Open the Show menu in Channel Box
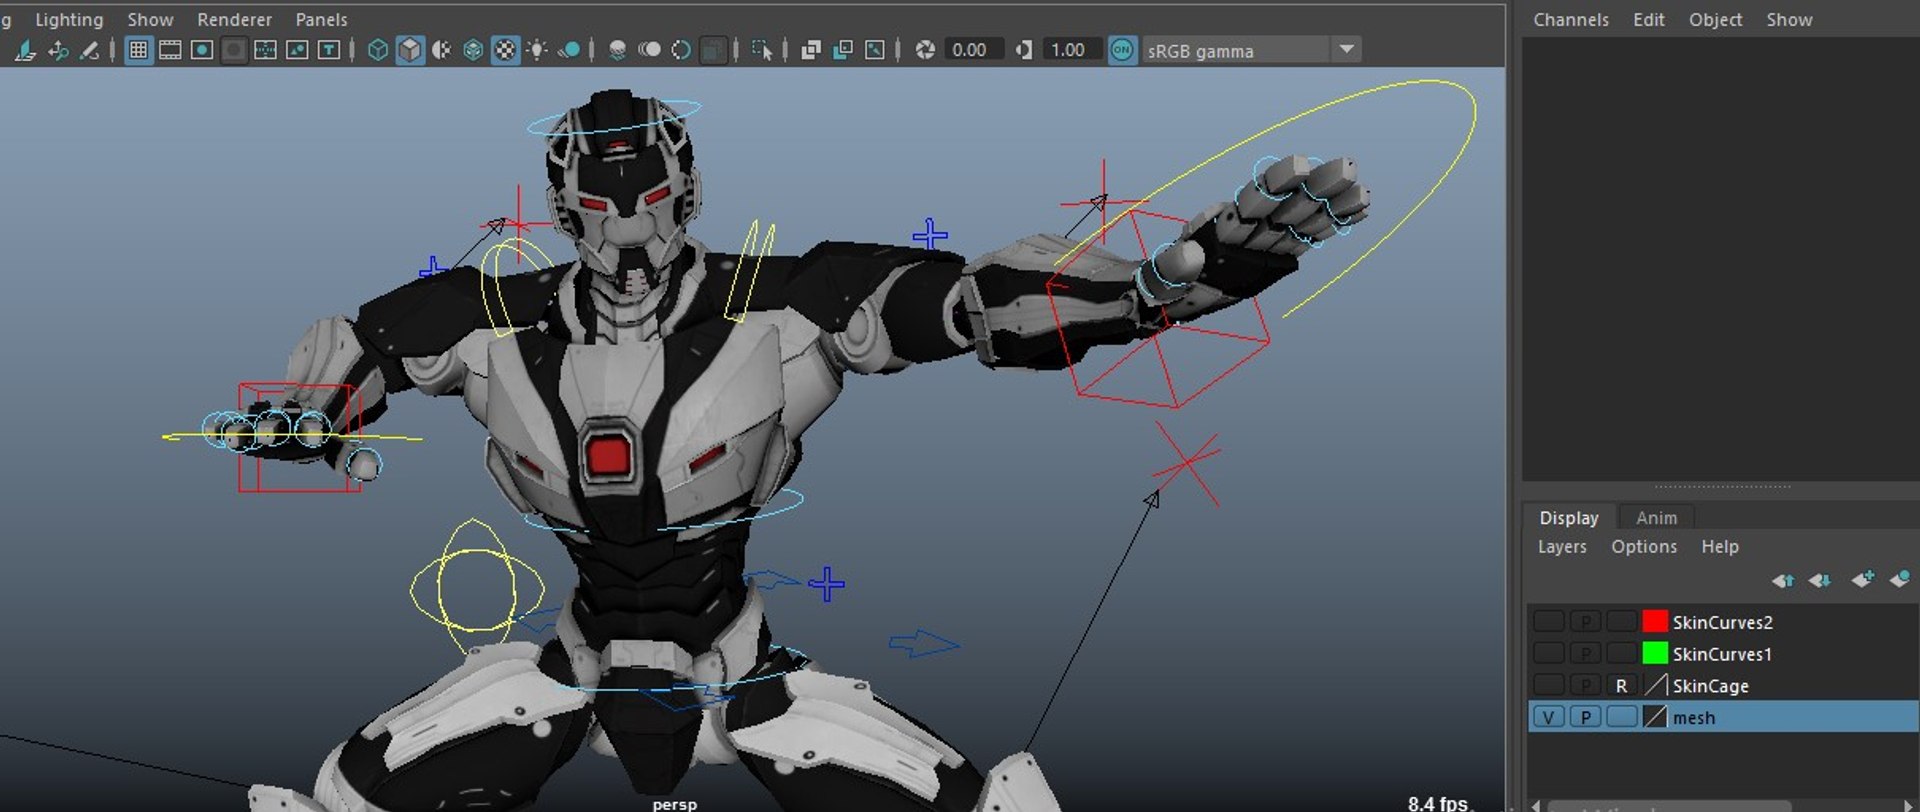 [1789, 19]
